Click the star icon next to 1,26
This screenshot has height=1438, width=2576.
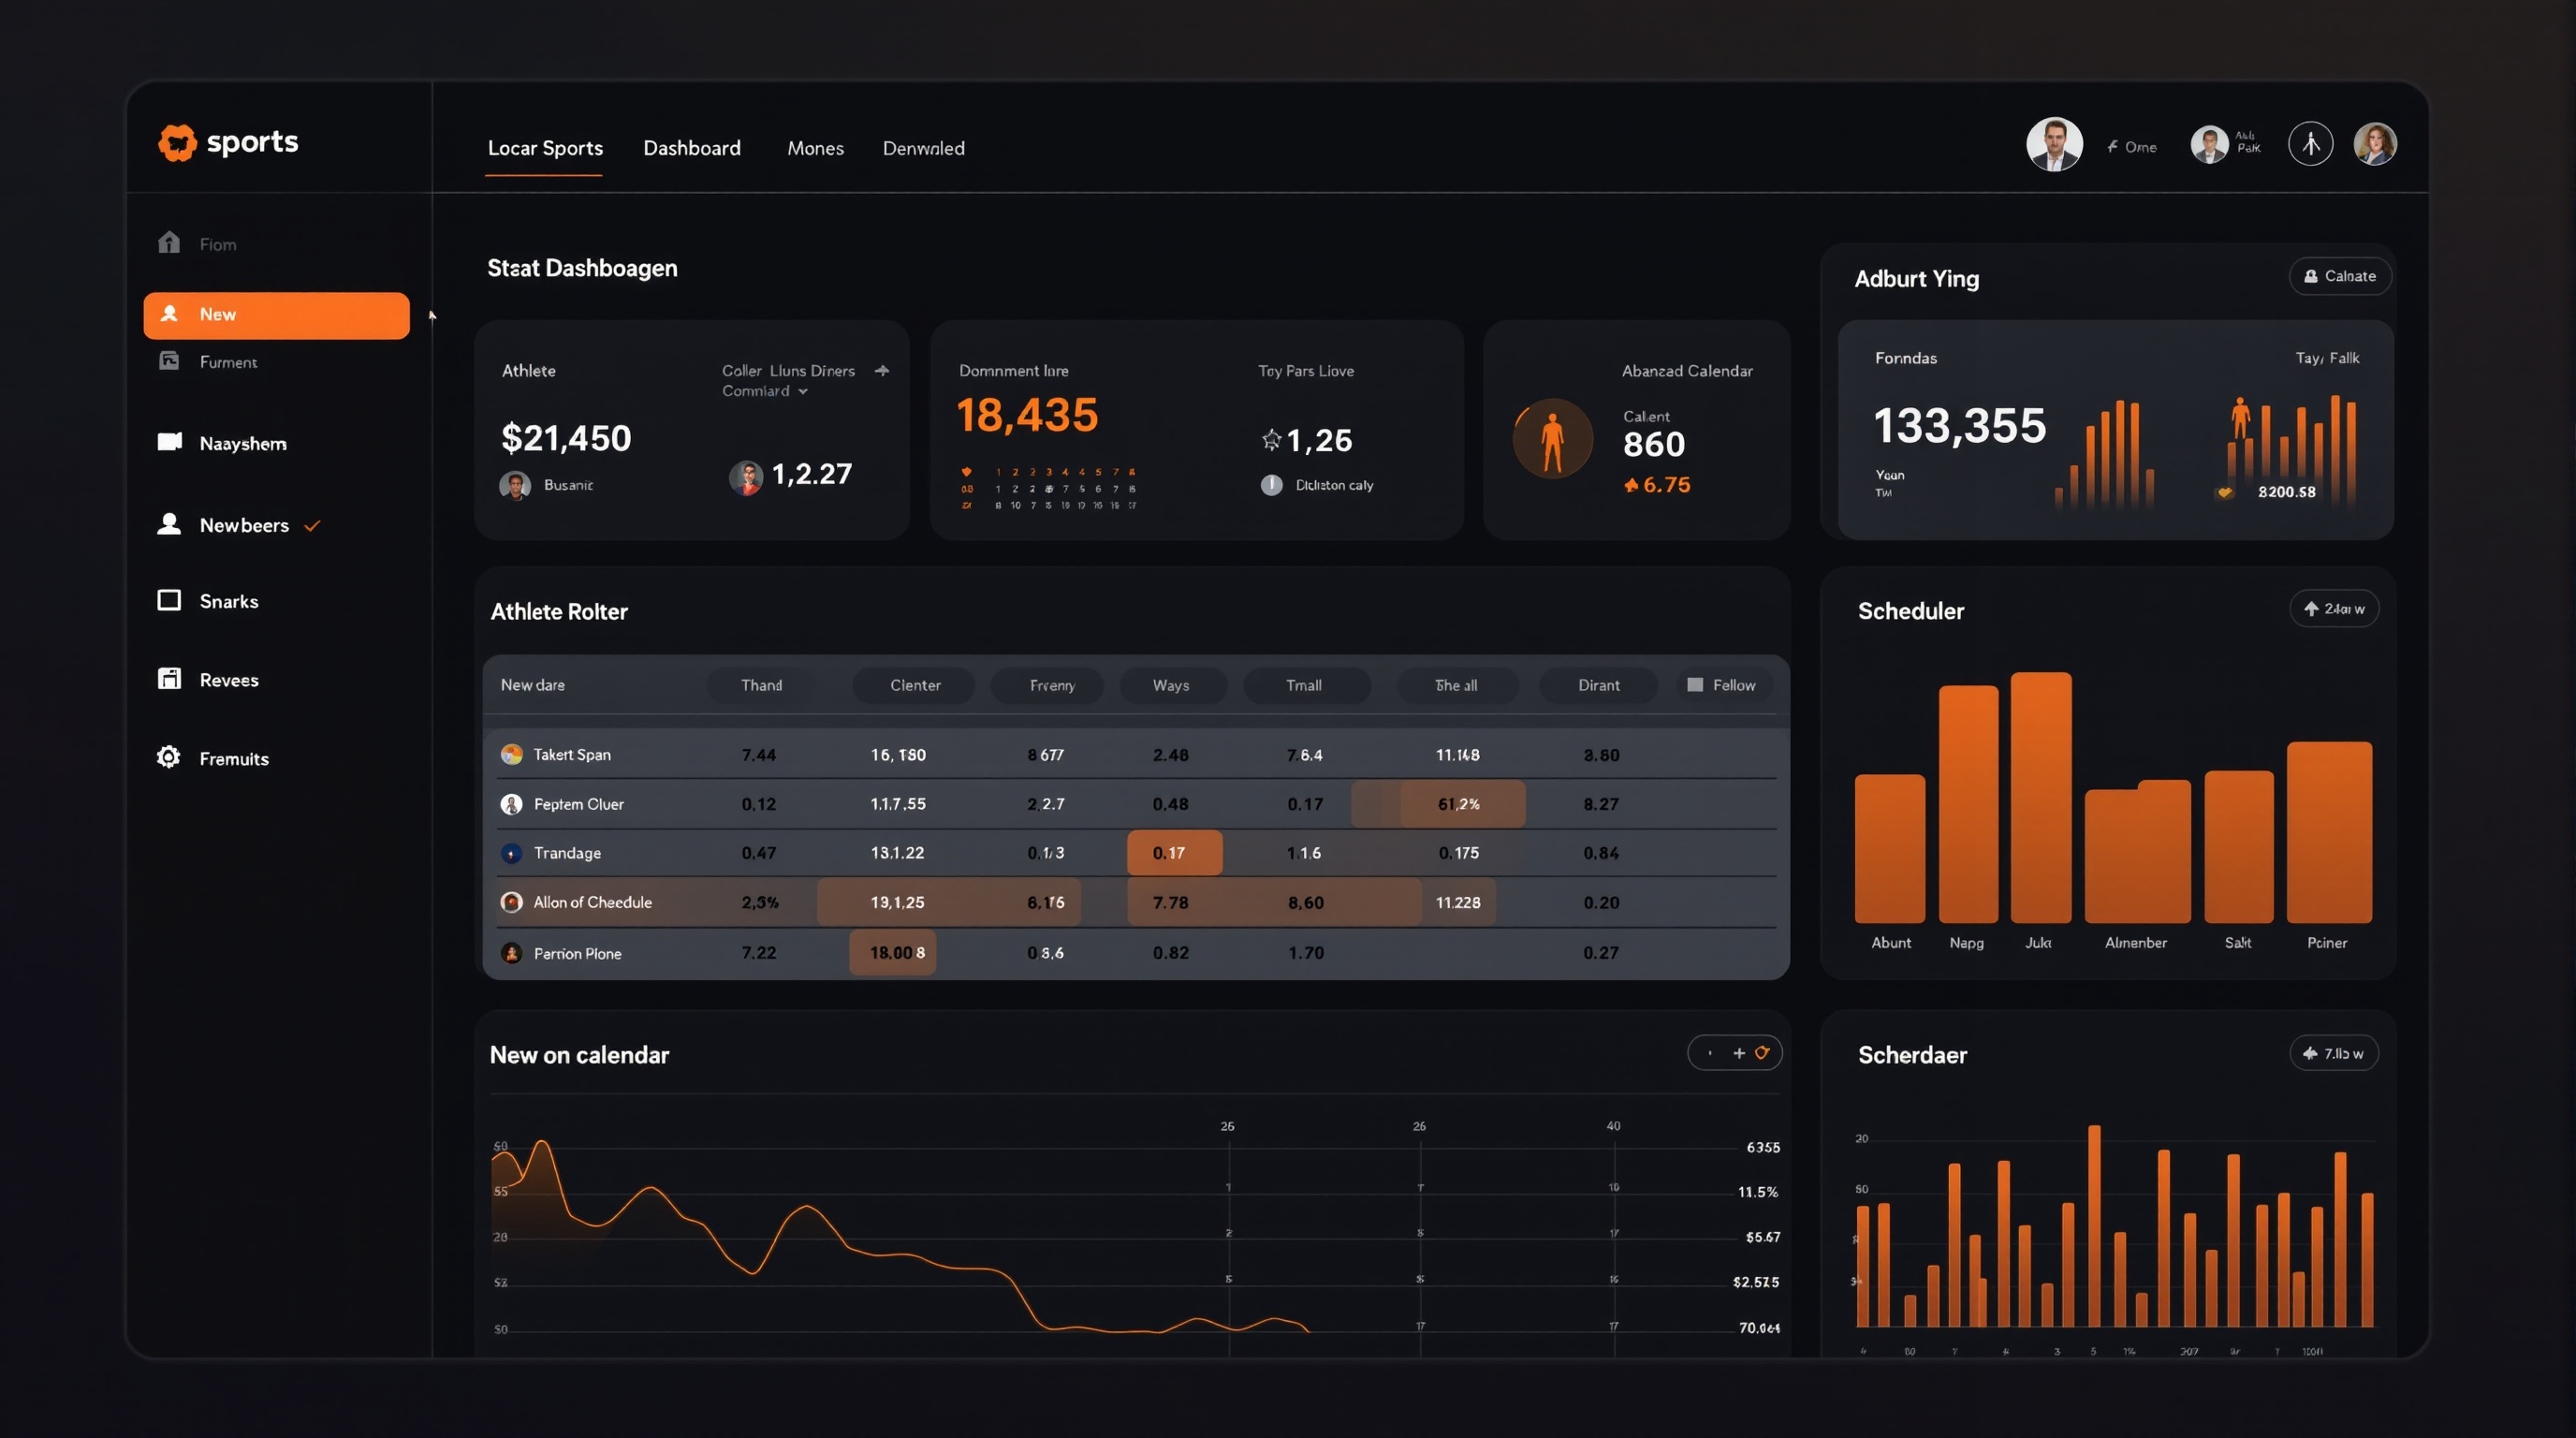click(1271, 439)
